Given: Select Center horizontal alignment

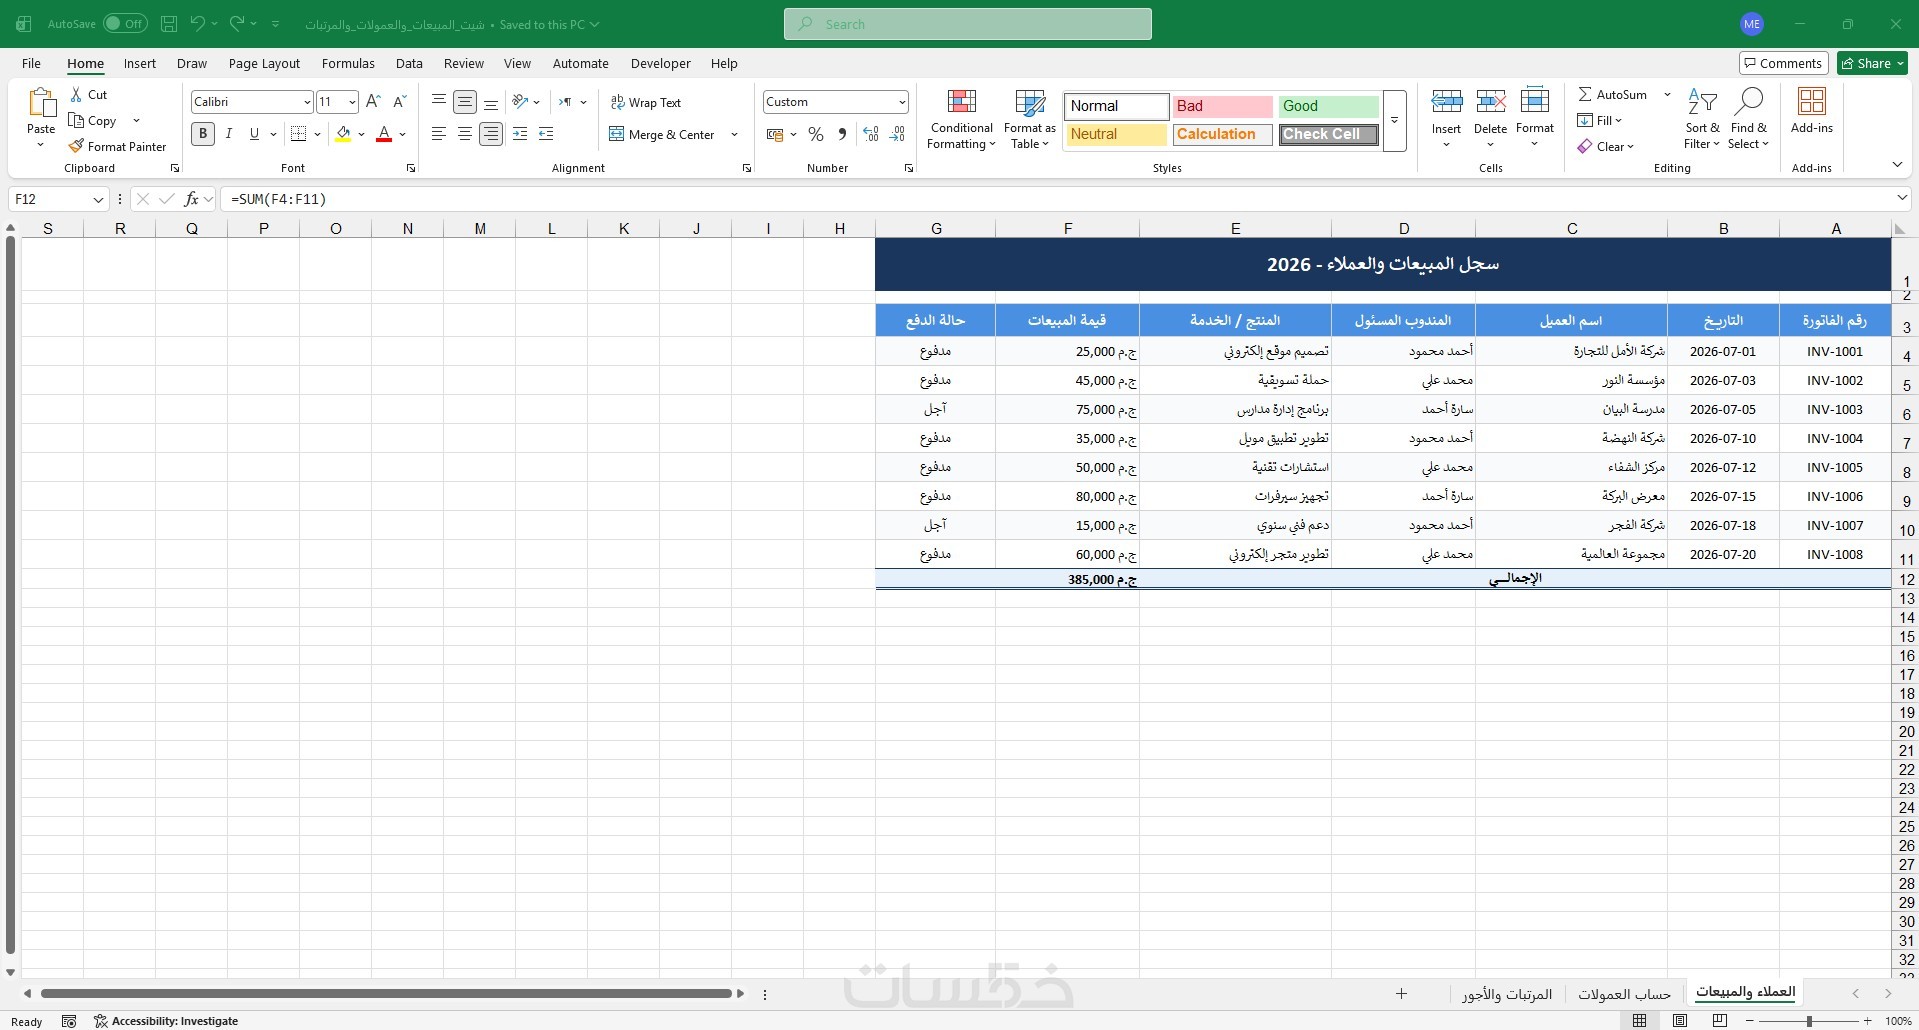Looking at the screenshot, I should [464, 134].
